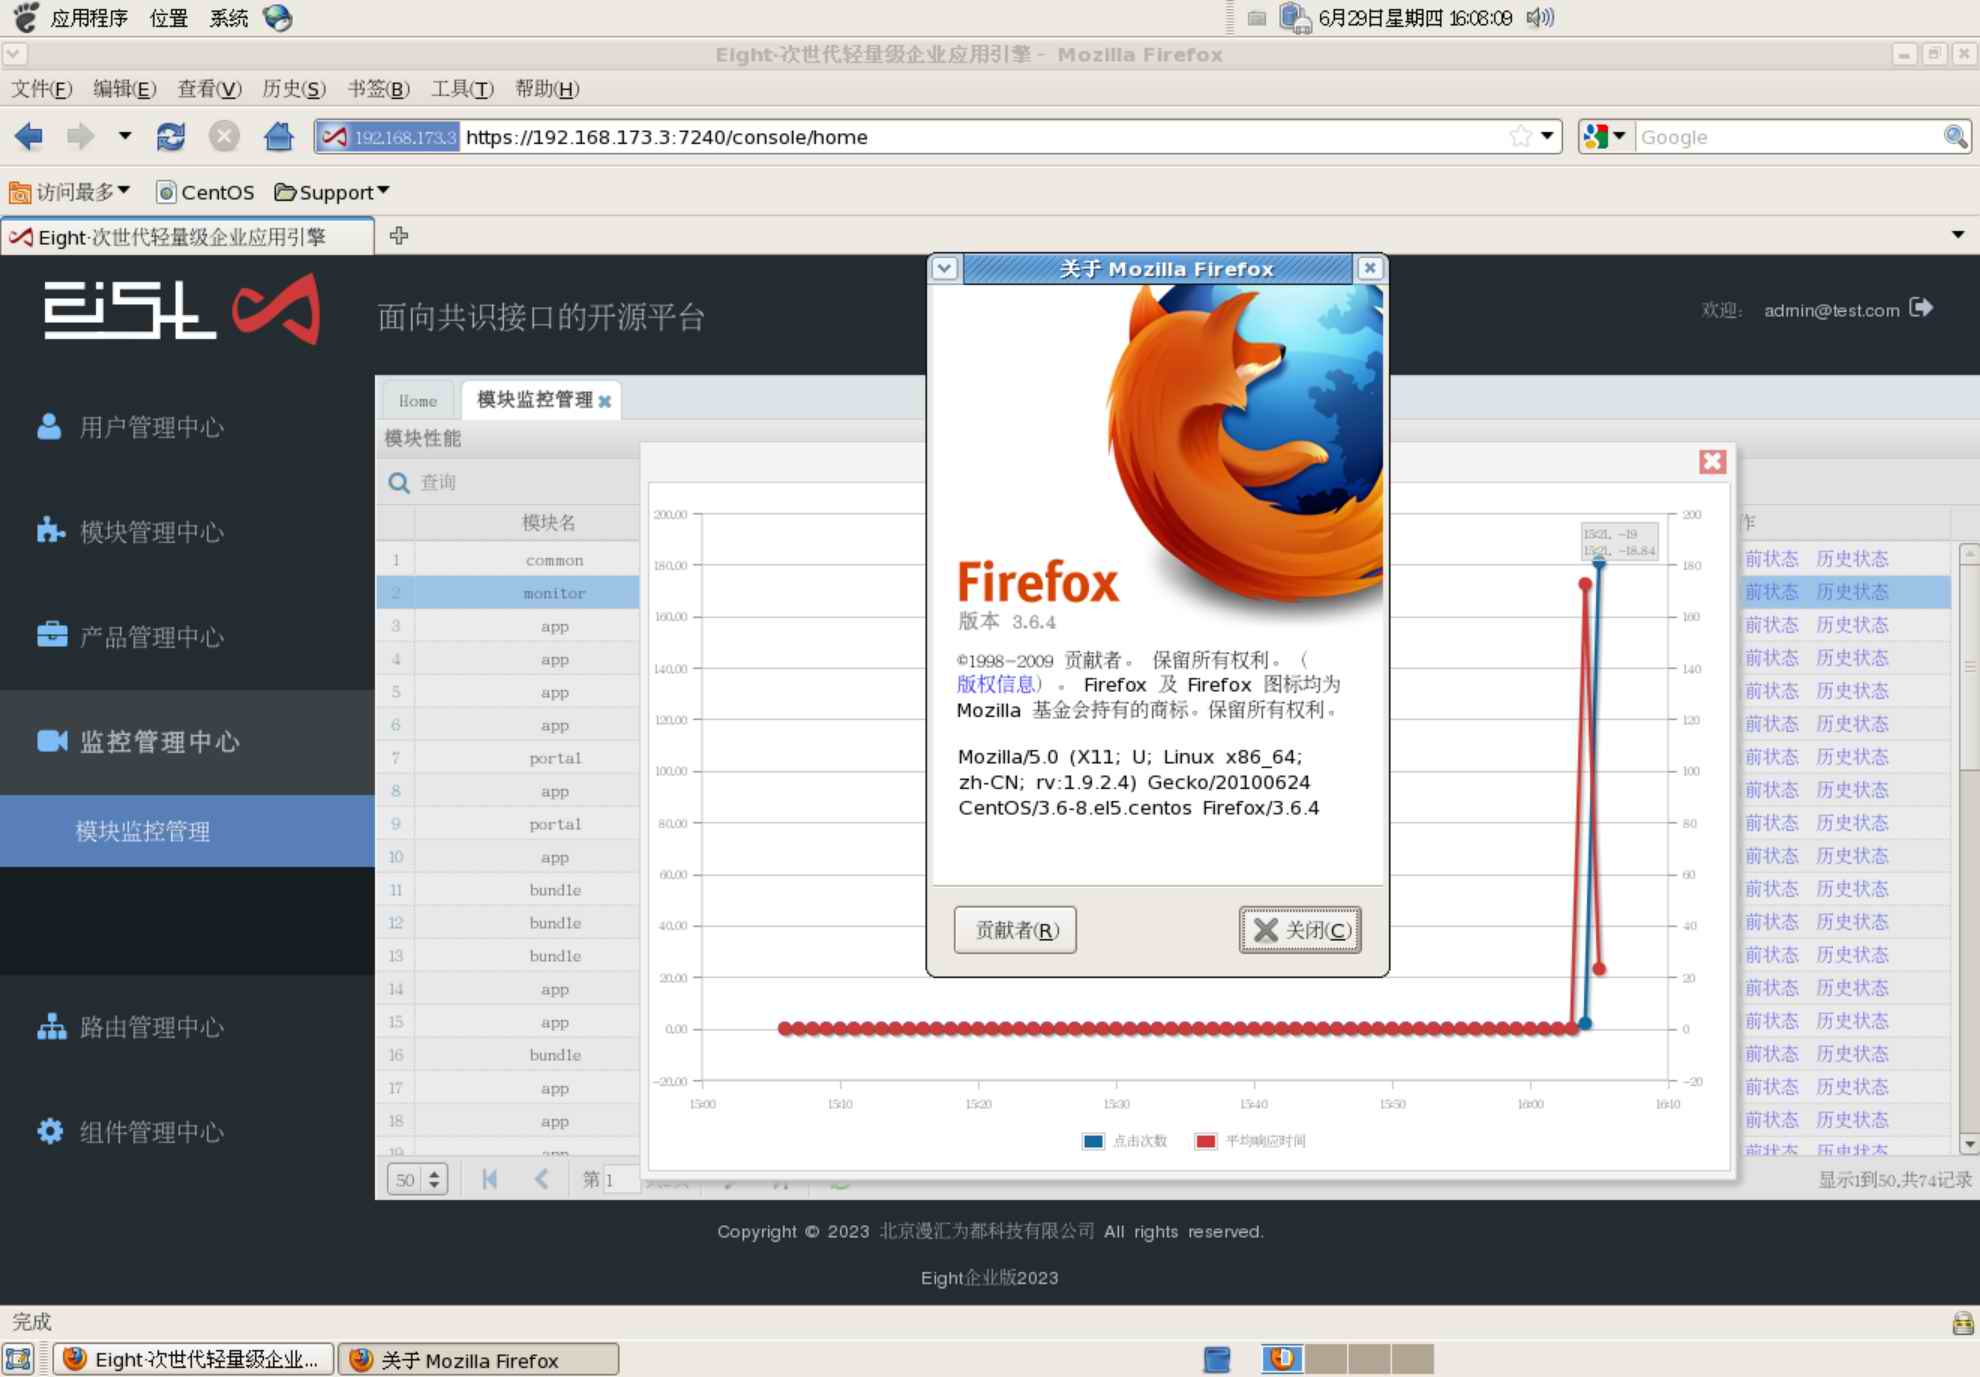Open the search engine selector dropdown
This screenshot has width=1980, height=1377.
1606,136
